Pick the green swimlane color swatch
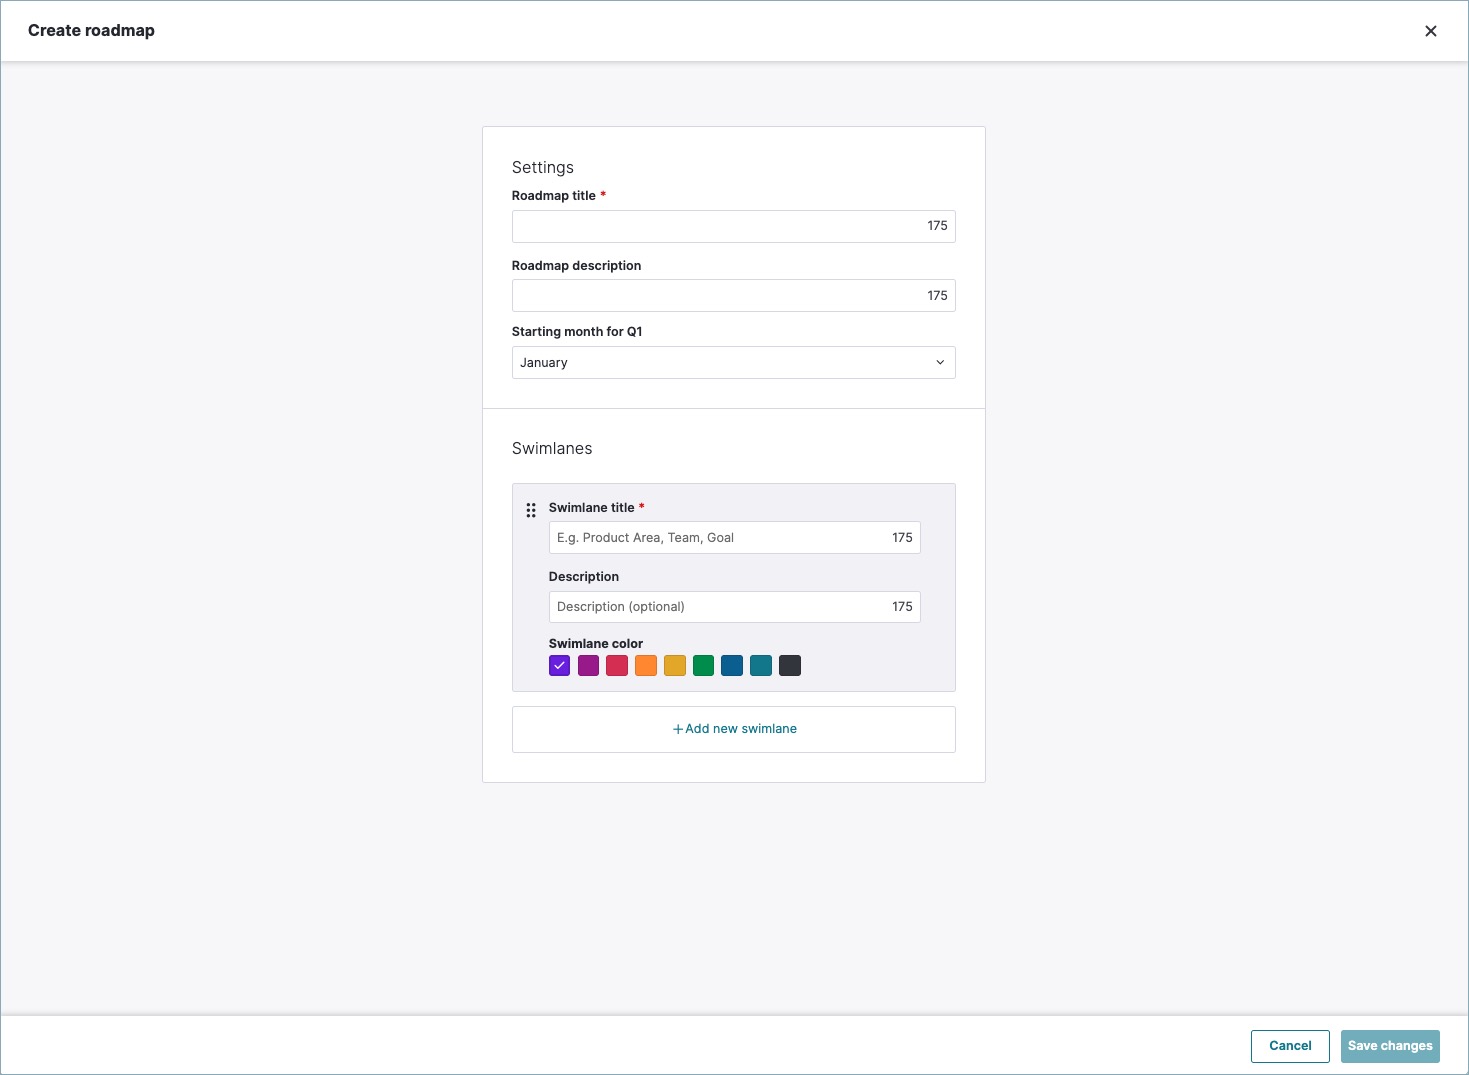 point(703,666)
